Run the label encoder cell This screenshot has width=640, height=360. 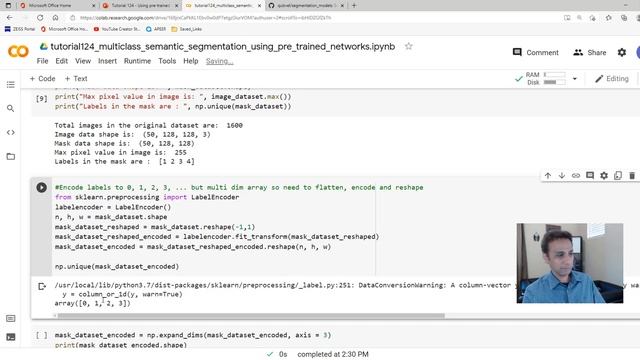[41, 187]
